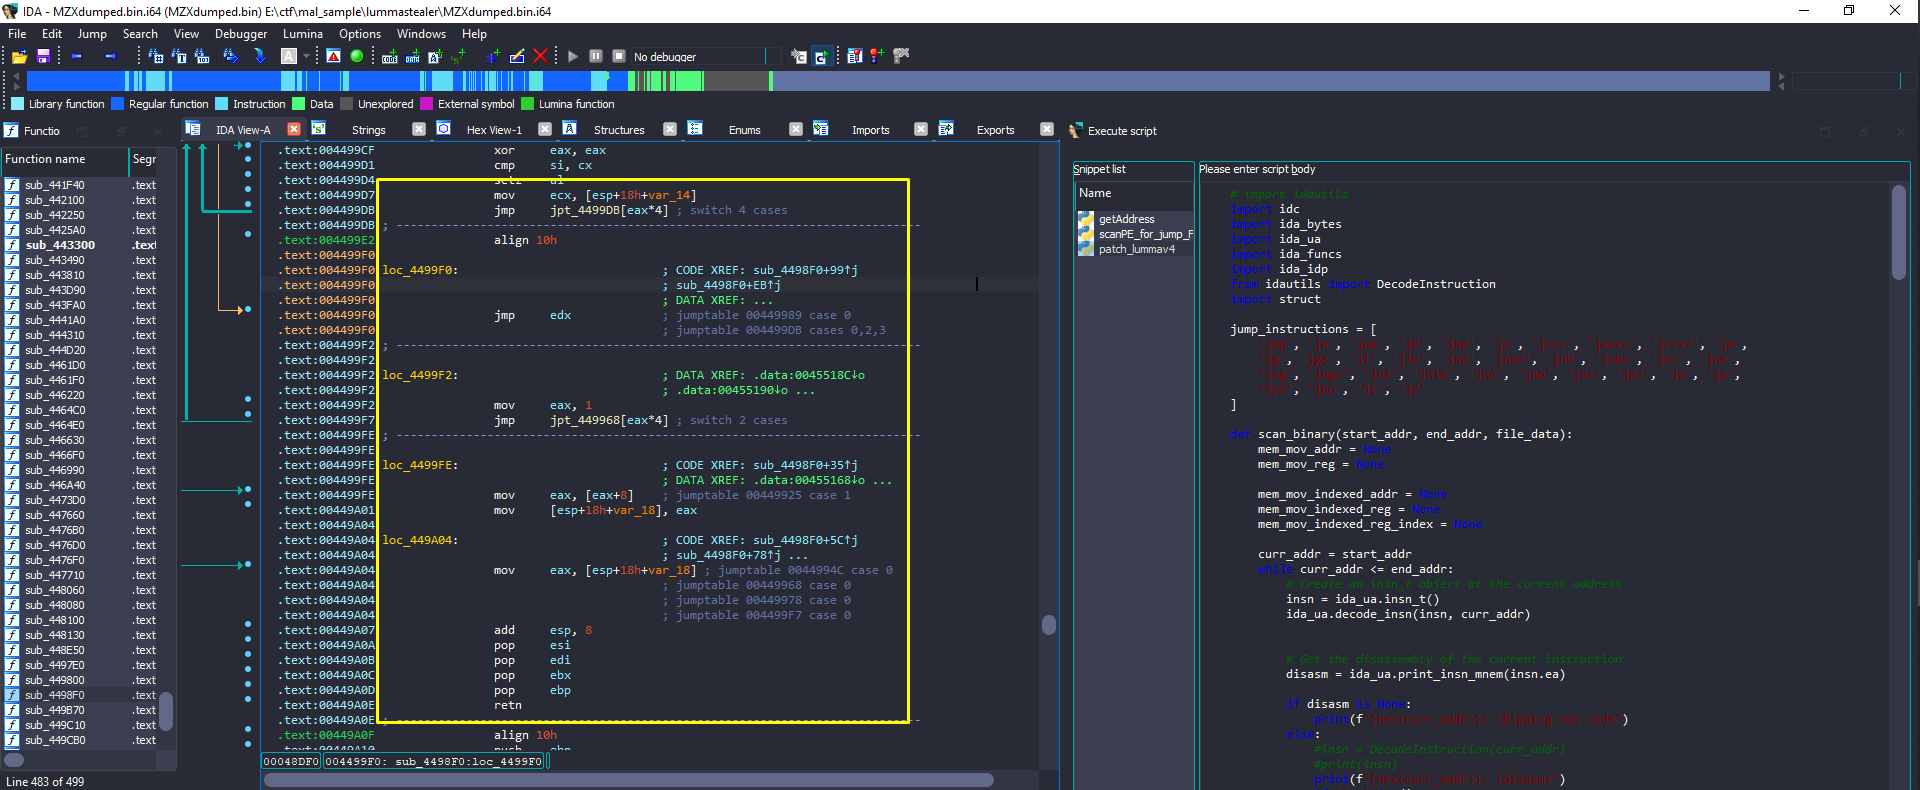Close the Structures tab
1920x790 pixels.
click(x=670, y=129)
